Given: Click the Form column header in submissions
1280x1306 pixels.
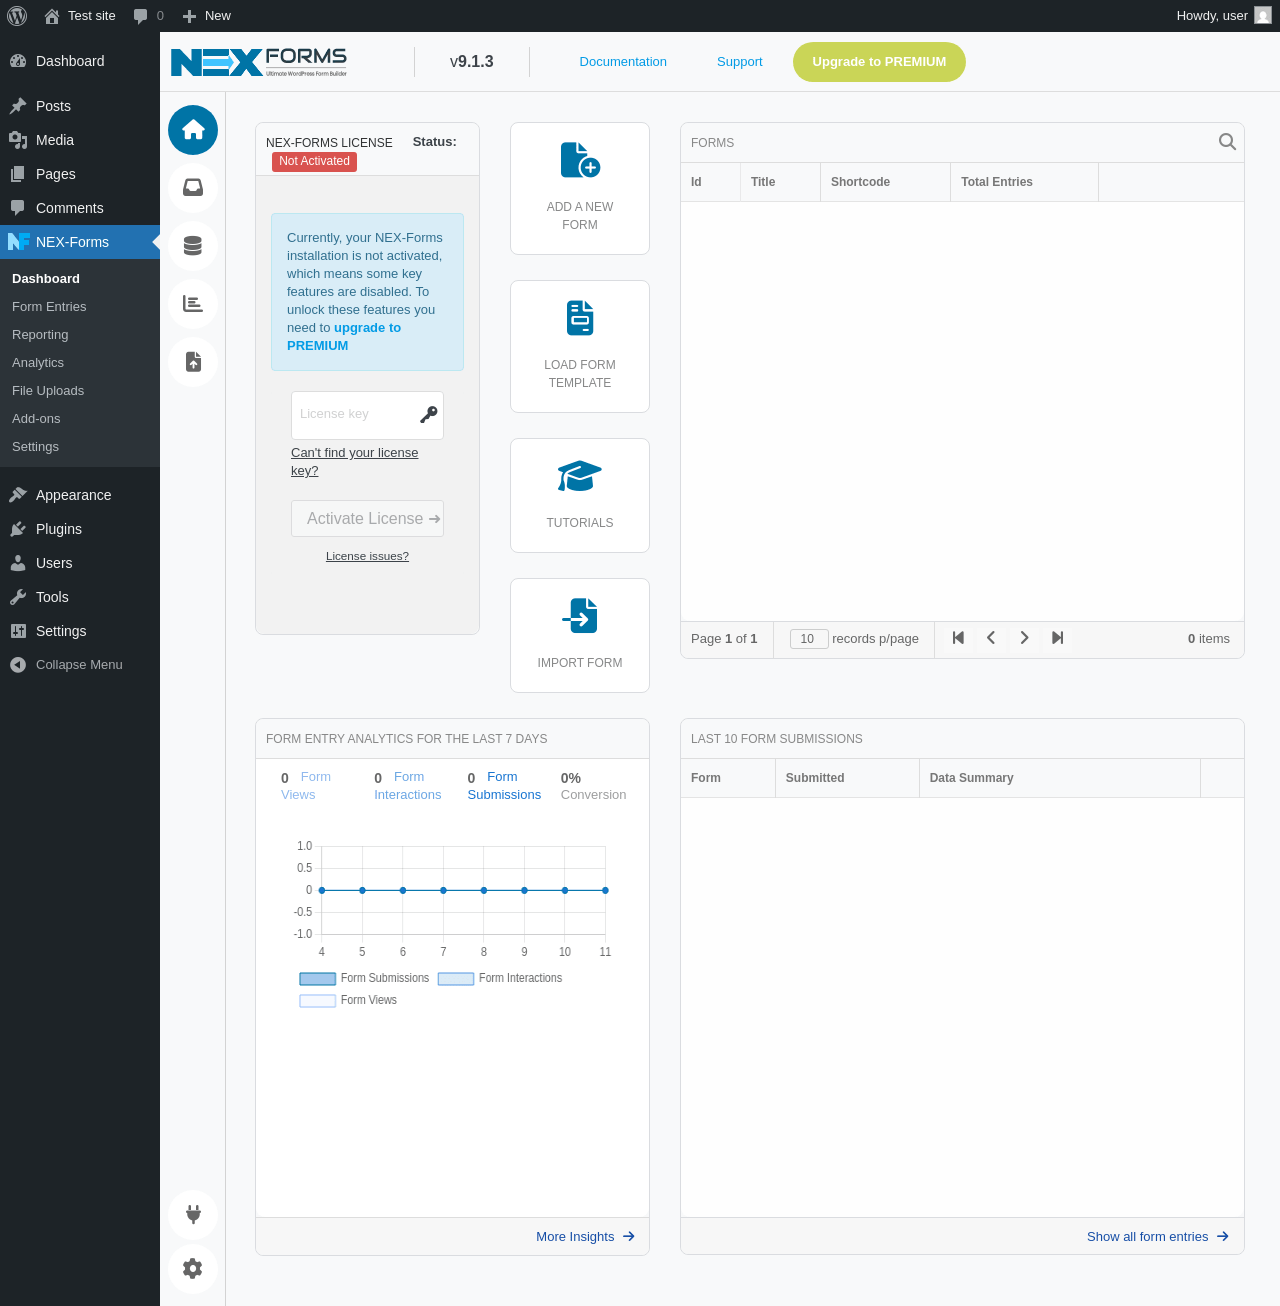Looking at the screenshot, I should pos(728,778).
